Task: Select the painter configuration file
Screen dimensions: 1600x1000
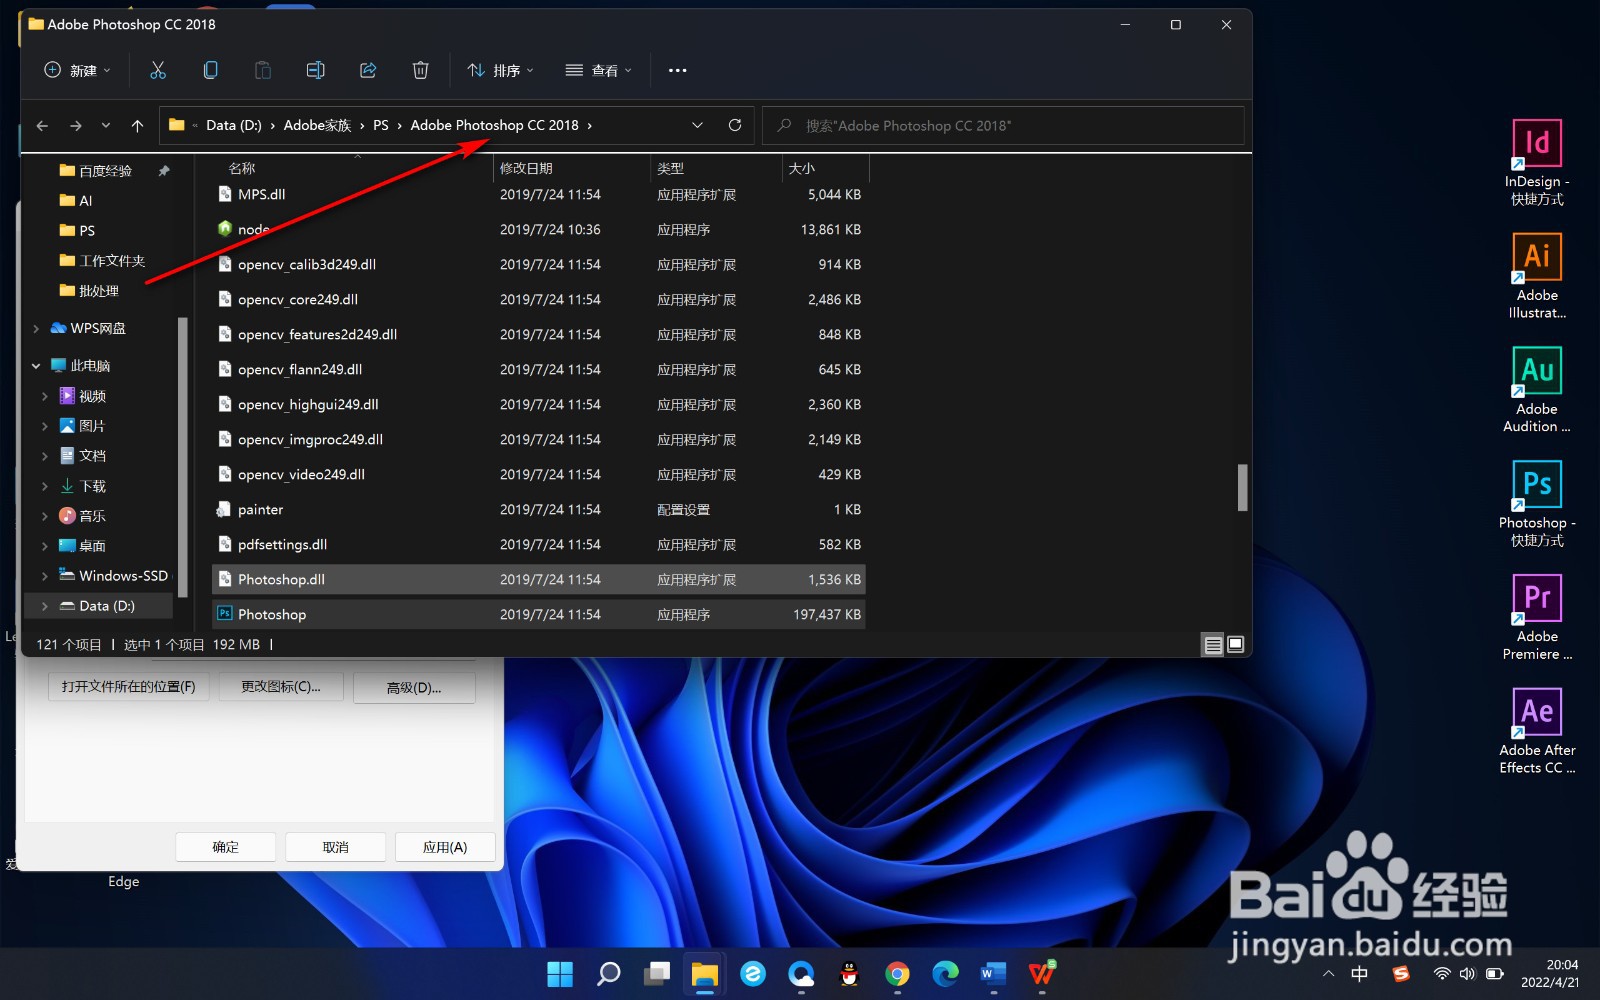Action: pos(538,509)
